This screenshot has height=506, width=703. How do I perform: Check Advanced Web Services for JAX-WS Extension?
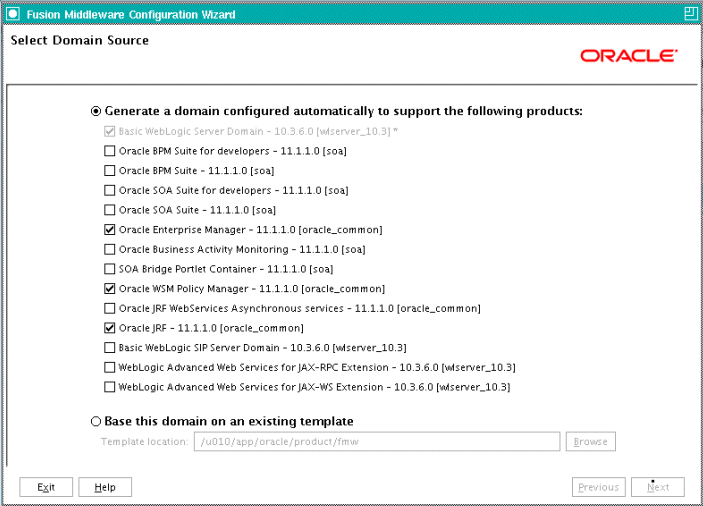(109, 387)
